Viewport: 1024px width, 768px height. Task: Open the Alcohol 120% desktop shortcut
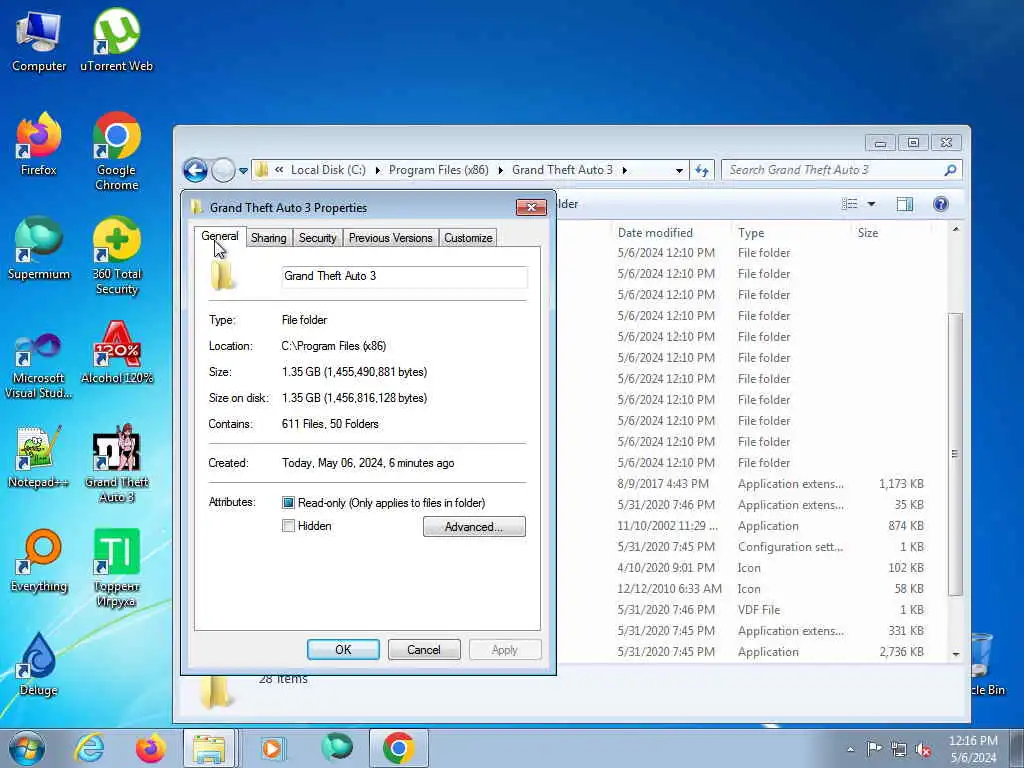(116, 353)
